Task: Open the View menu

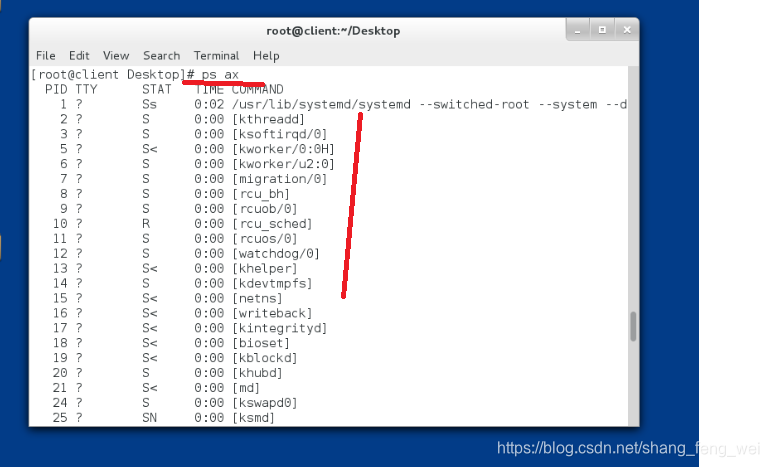Action: click(x=116, y=55)
